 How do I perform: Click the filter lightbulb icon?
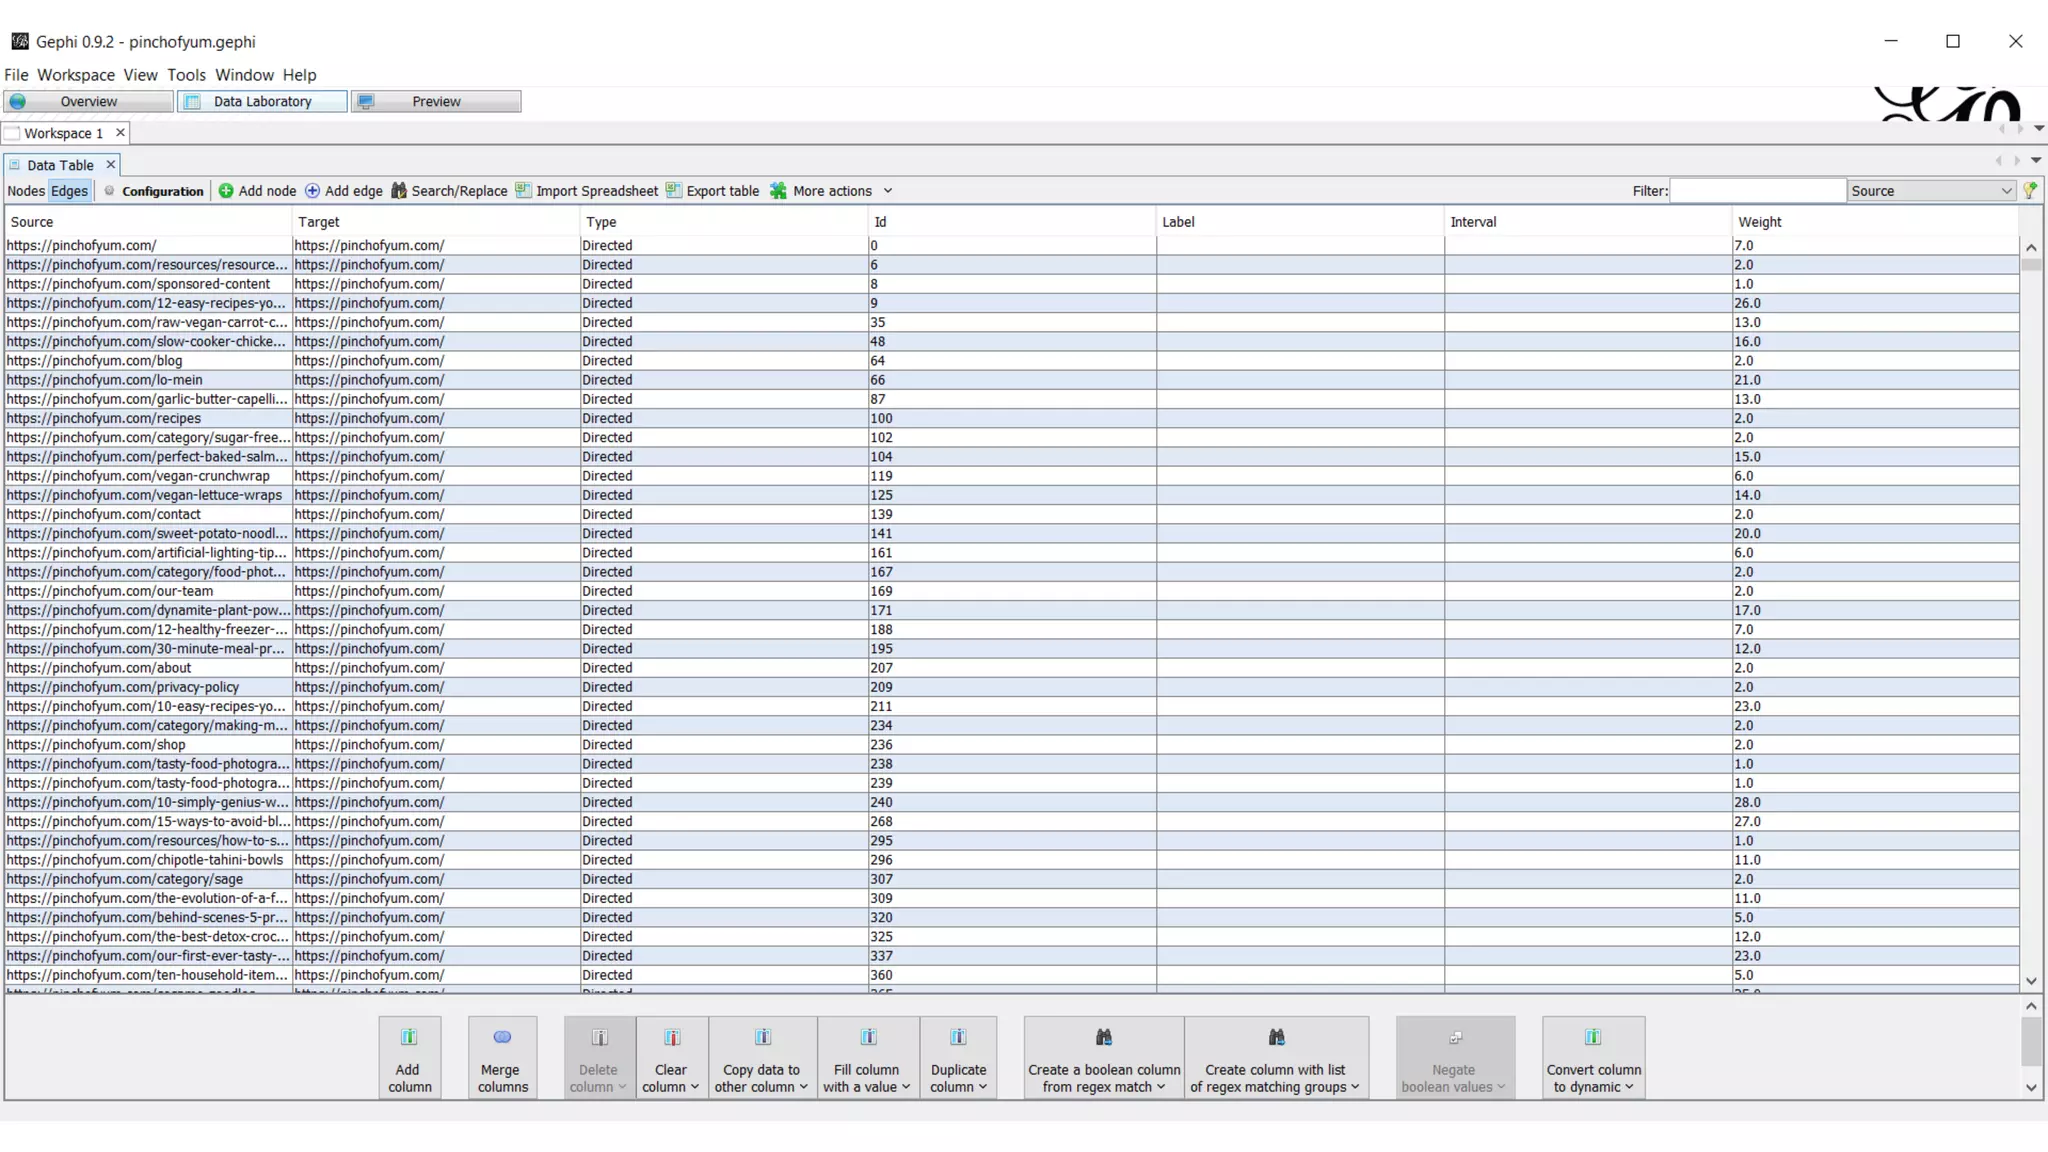click(x=2030, y=191)
